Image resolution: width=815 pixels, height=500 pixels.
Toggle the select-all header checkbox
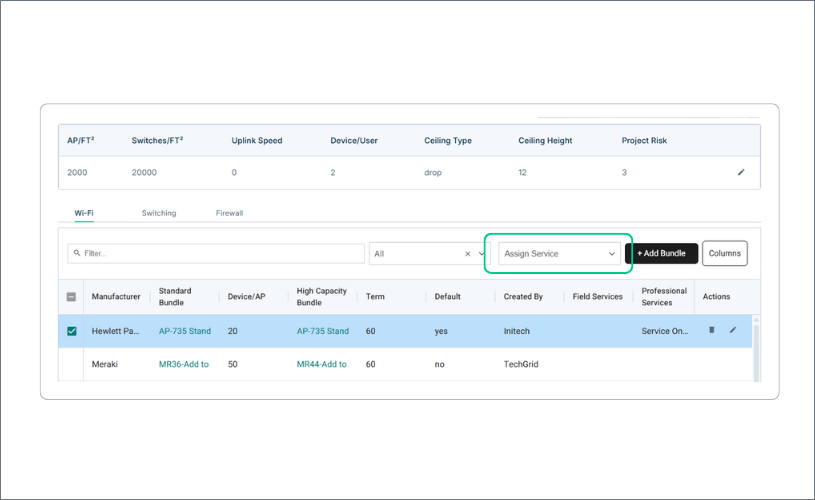click(x=71, y=297)
